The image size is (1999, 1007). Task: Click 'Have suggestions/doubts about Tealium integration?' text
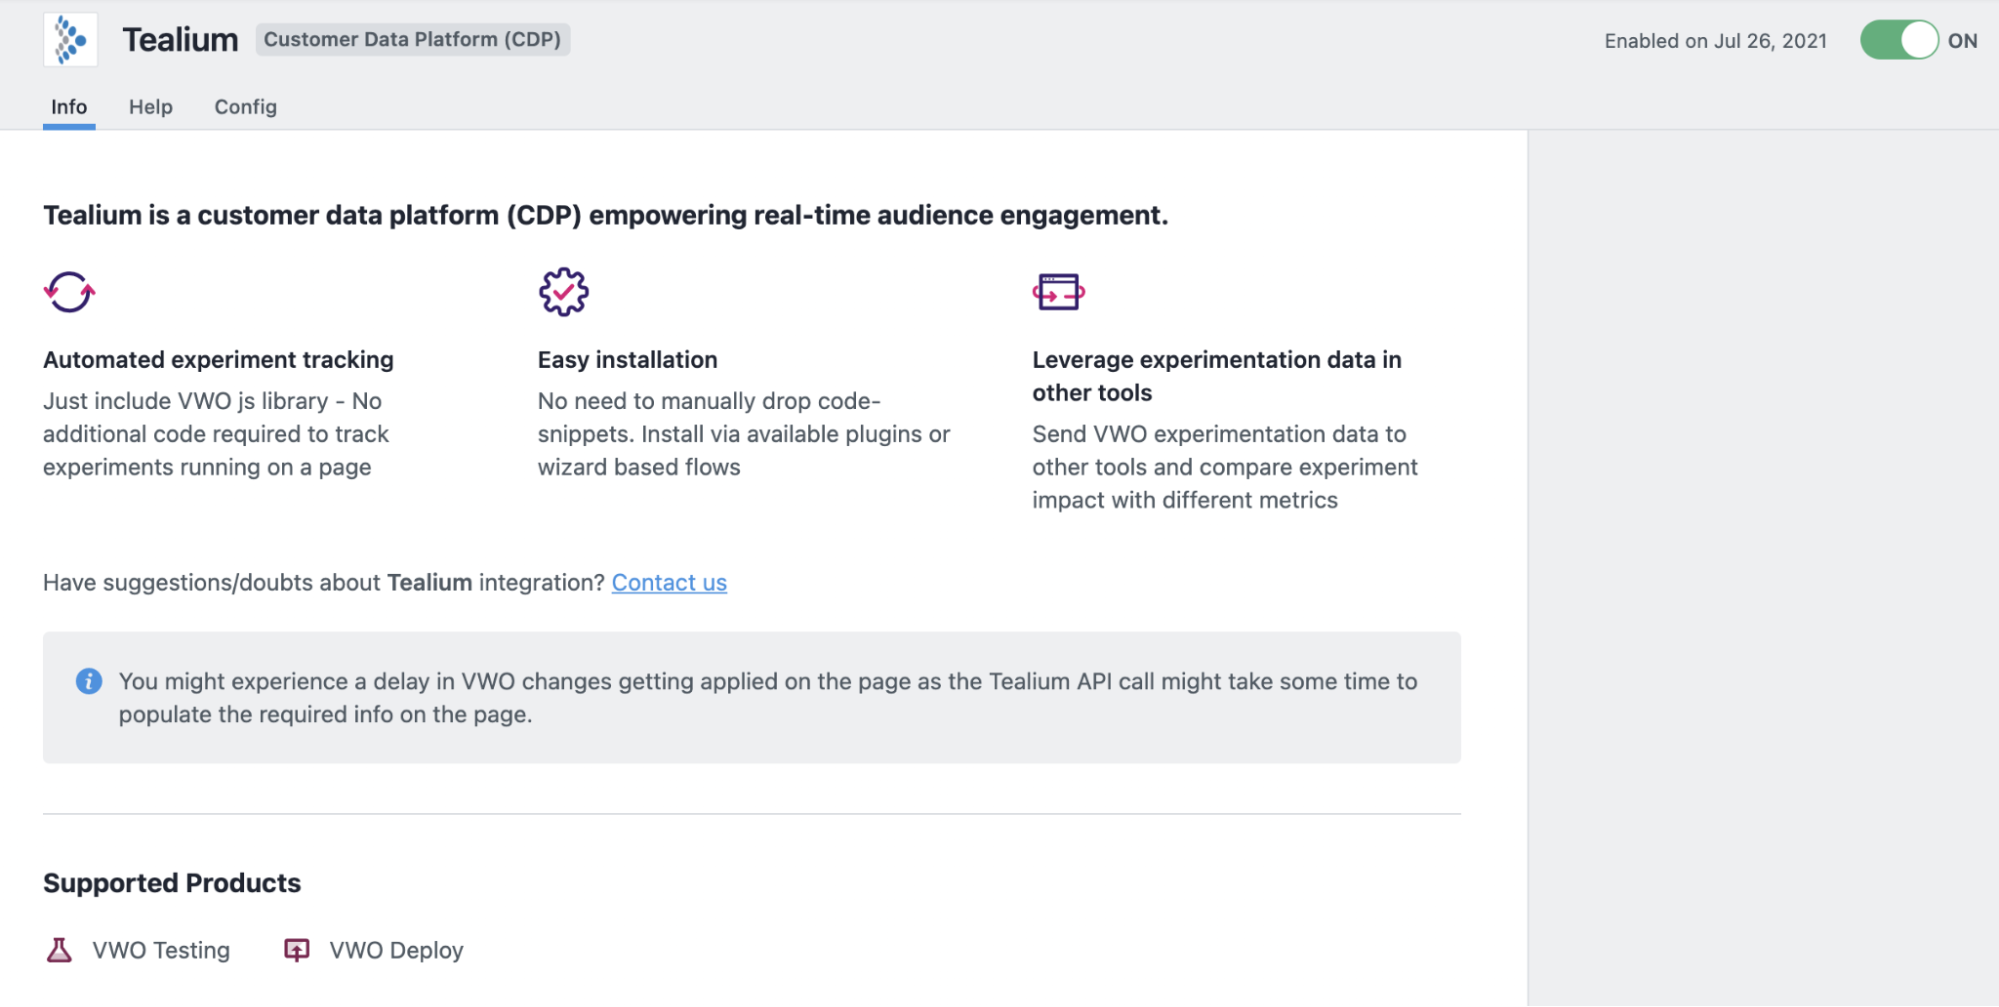324,582
